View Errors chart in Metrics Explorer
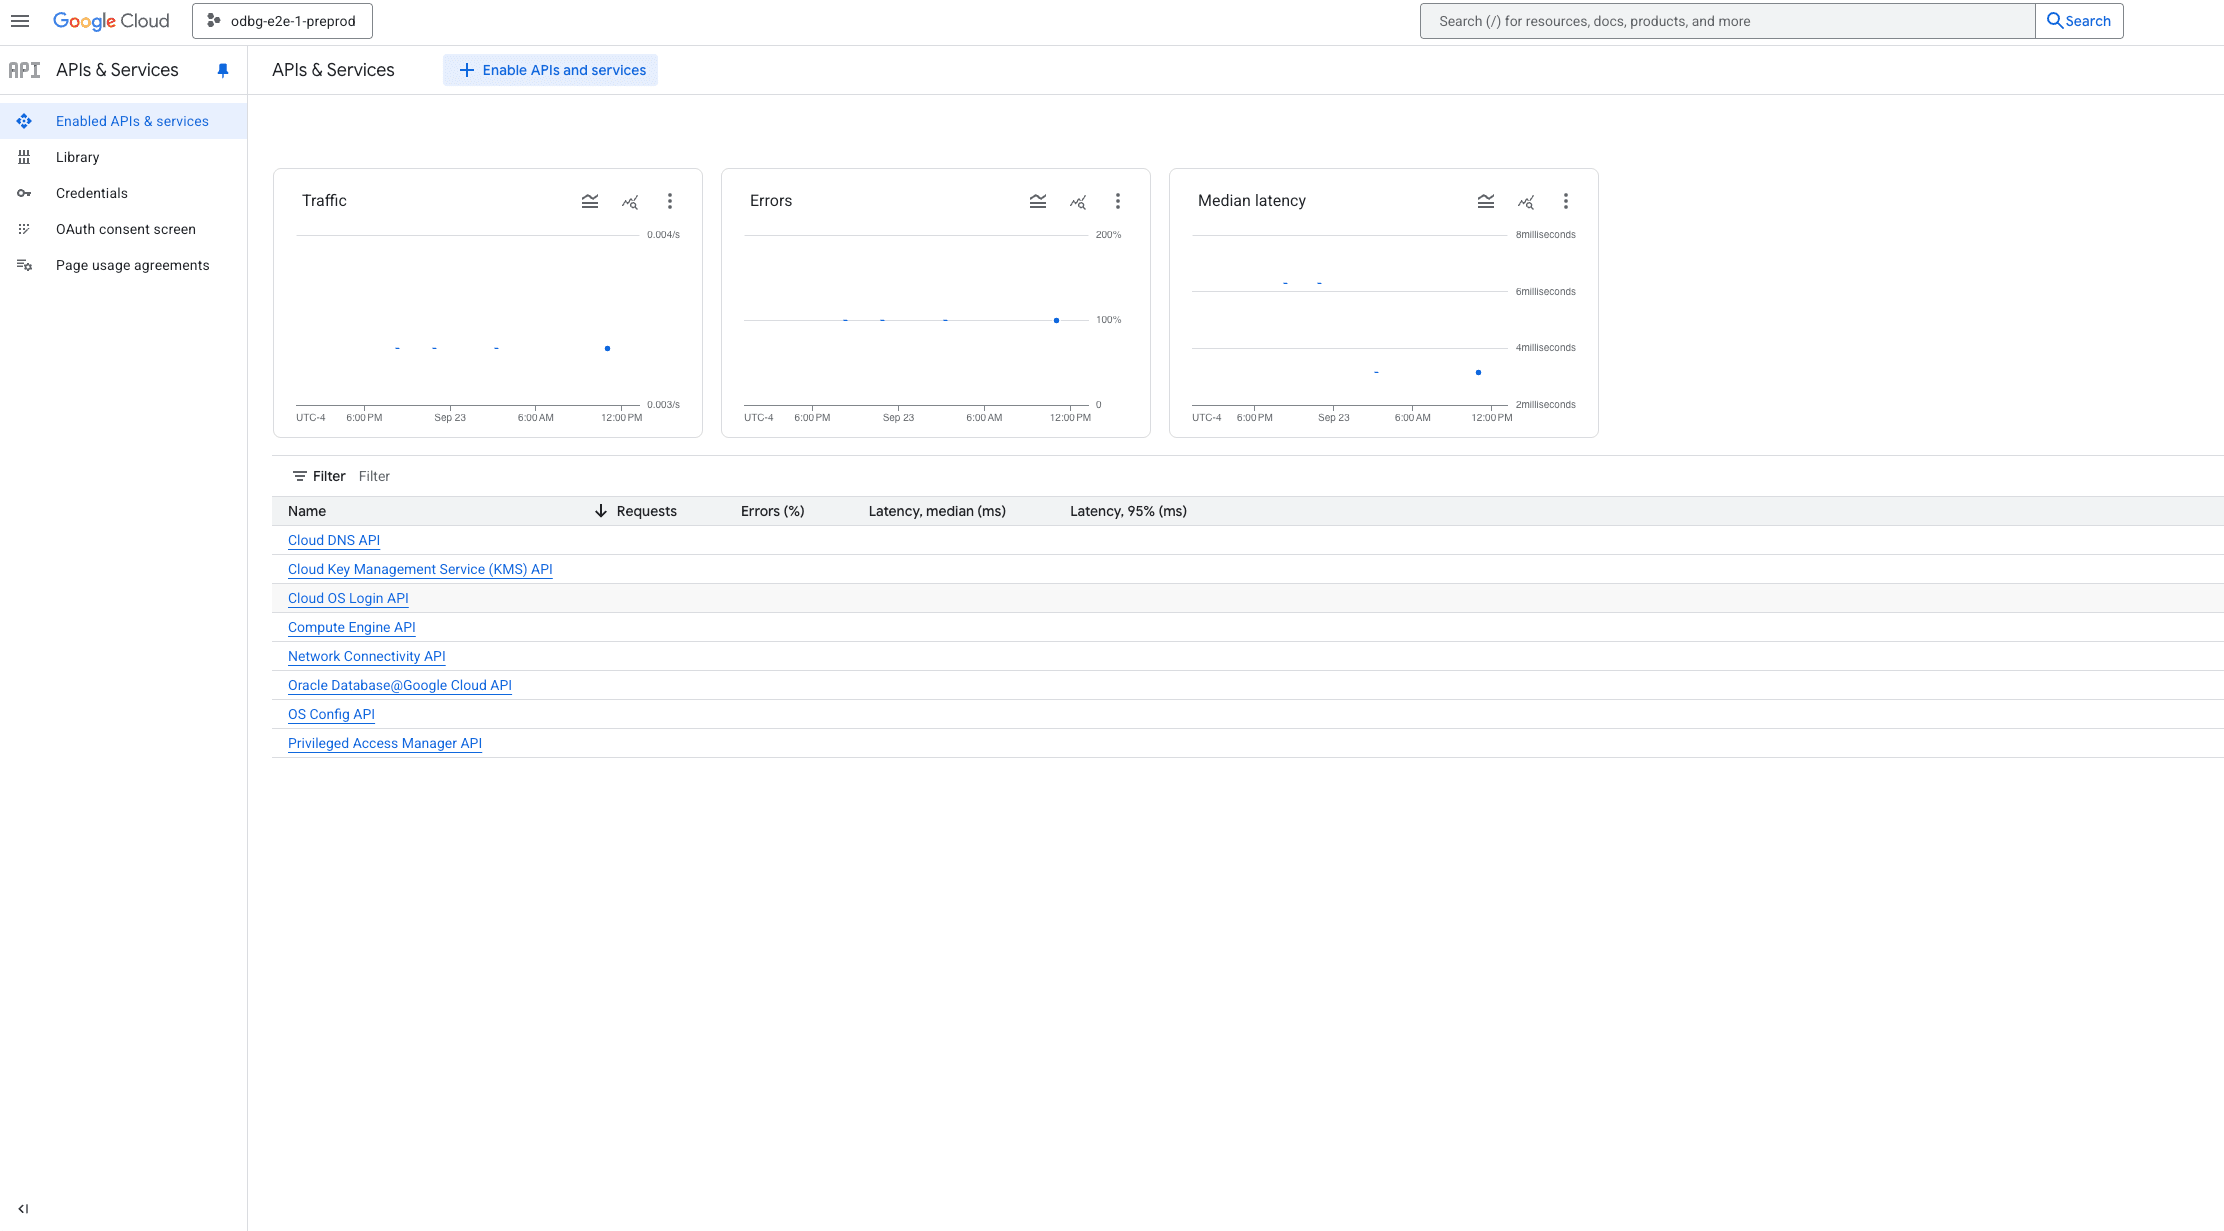The width and height of the screenshot is (2224, 1231). pyautogui.click(x=1078, y=201)
